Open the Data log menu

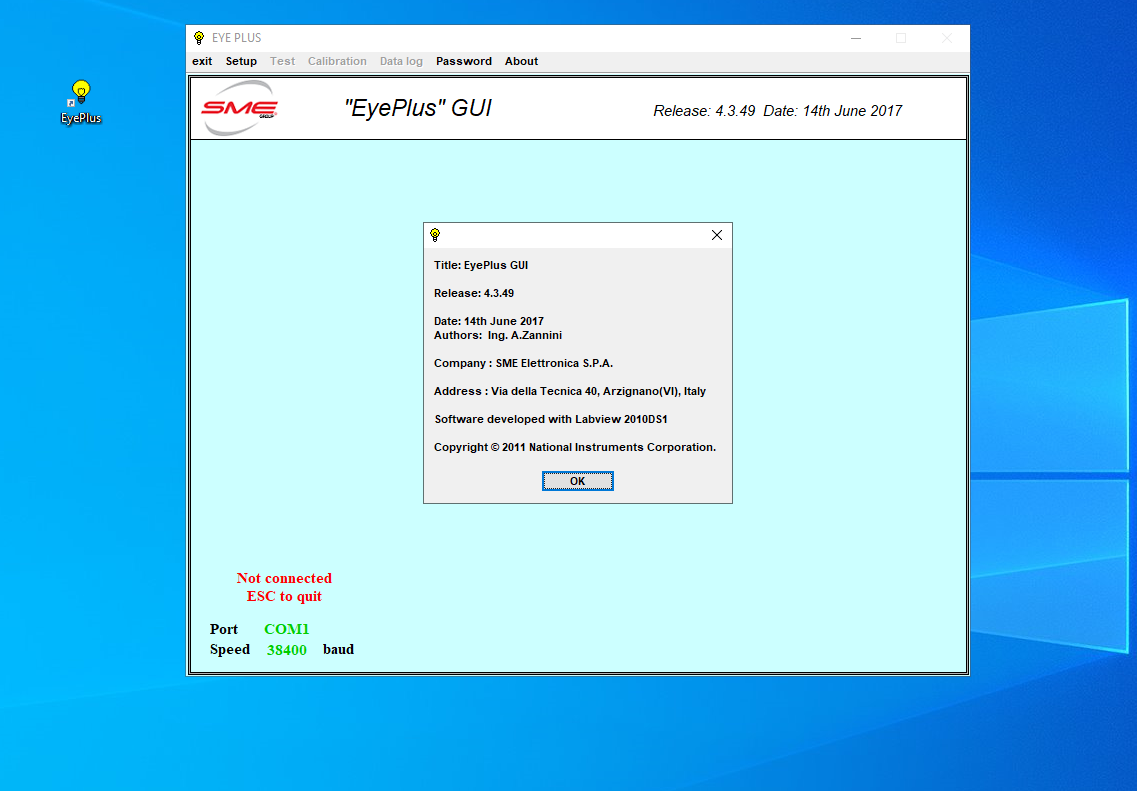point(401,62)
